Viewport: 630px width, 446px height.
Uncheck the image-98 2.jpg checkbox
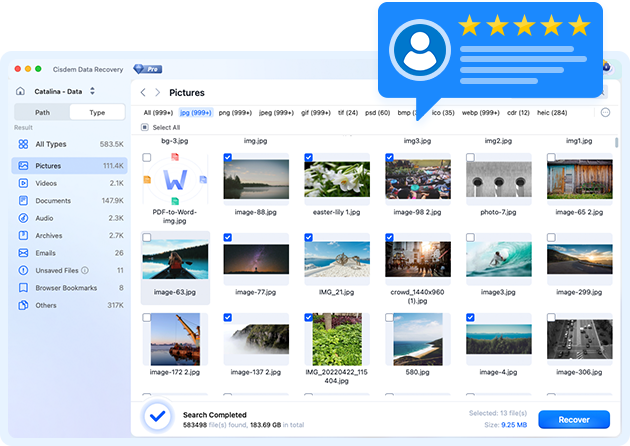coord(389,158)
